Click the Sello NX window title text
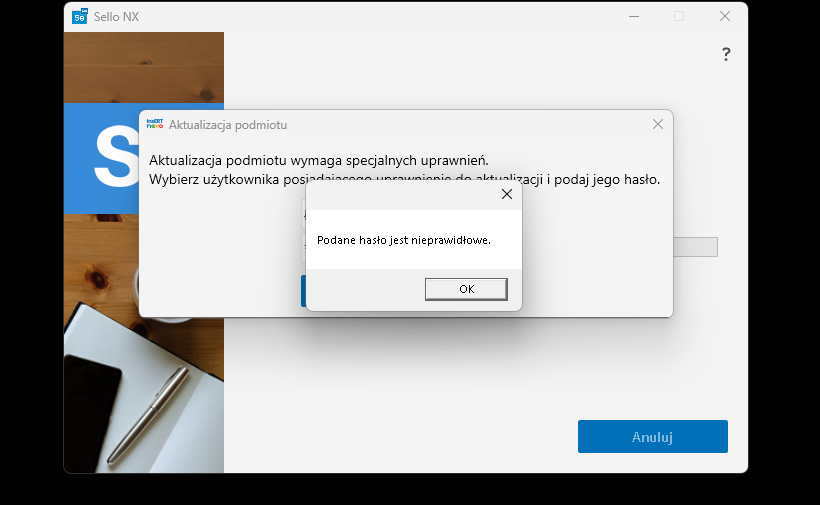 [117, 16]
